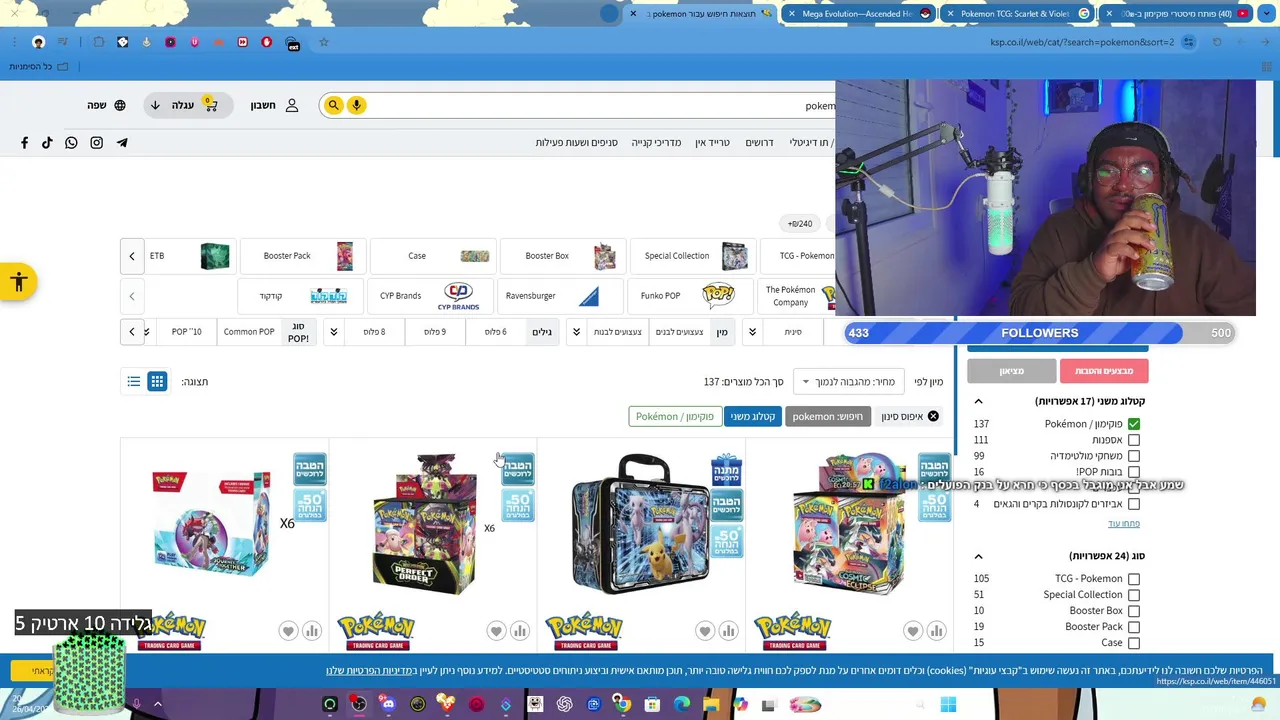Open the סניפים ושעות פעילות menu item
1280x720 pixels.
coord(576,143)
